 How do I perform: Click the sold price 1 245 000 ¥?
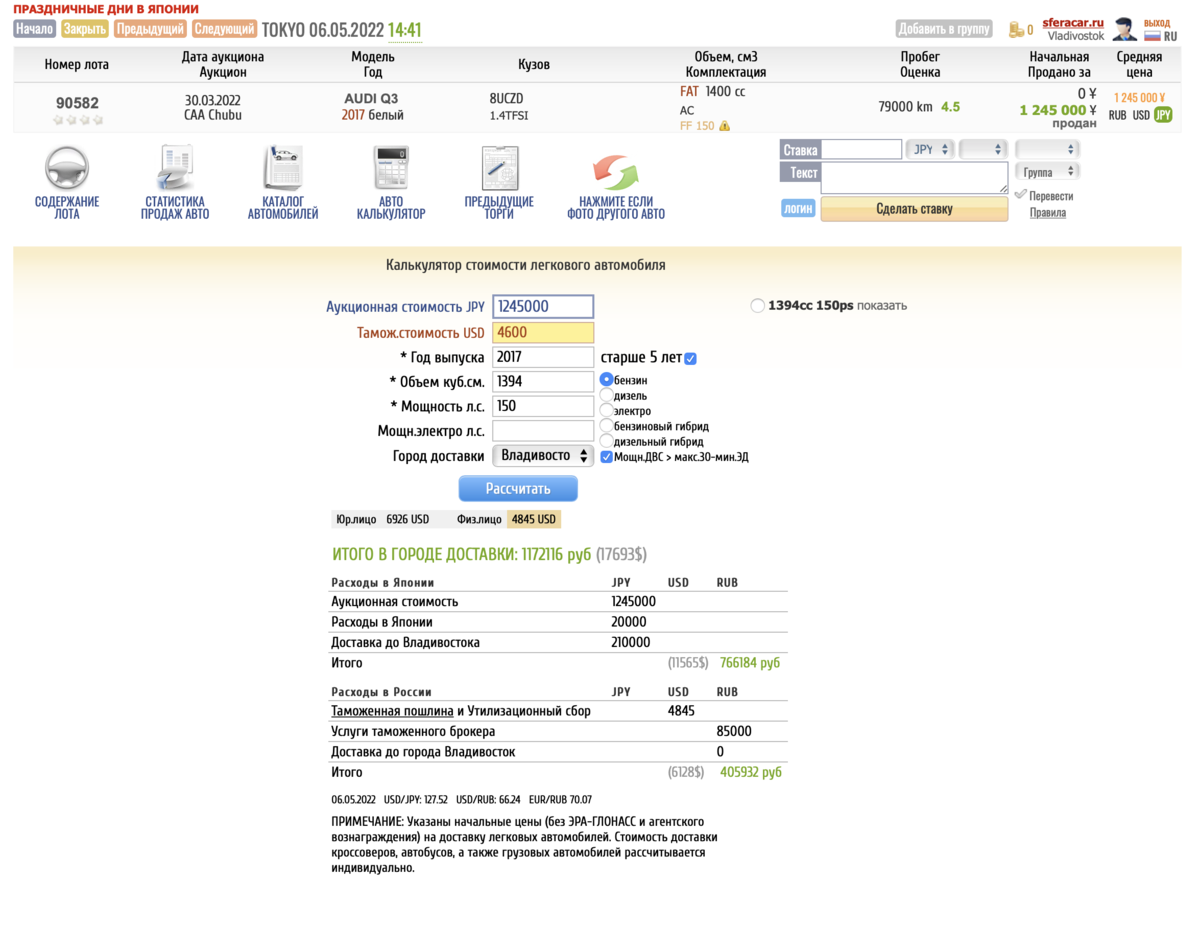1058,110
